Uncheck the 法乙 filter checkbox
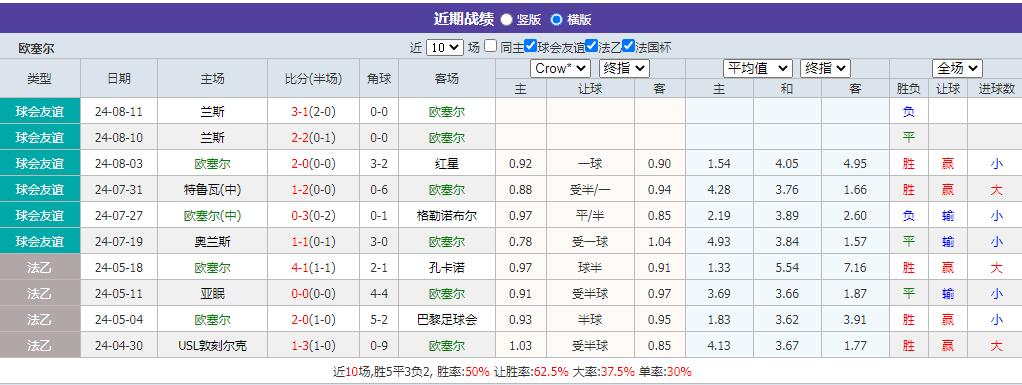The width and height of the screenshot is (1022, 385). pos(591,46)
